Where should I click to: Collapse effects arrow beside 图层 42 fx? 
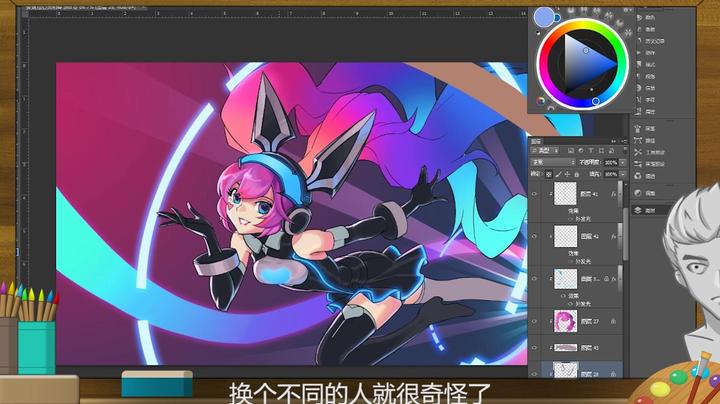(x=619, y=236)
